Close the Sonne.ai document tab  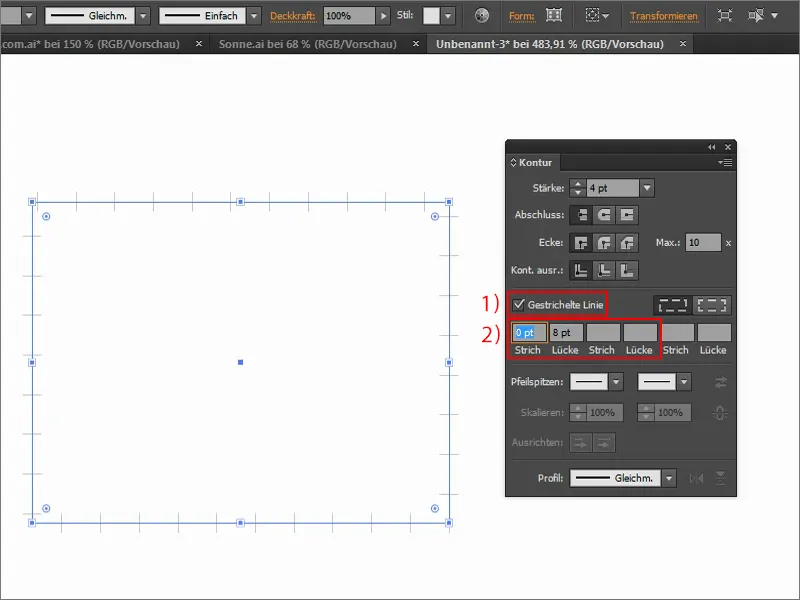point(416,44)
